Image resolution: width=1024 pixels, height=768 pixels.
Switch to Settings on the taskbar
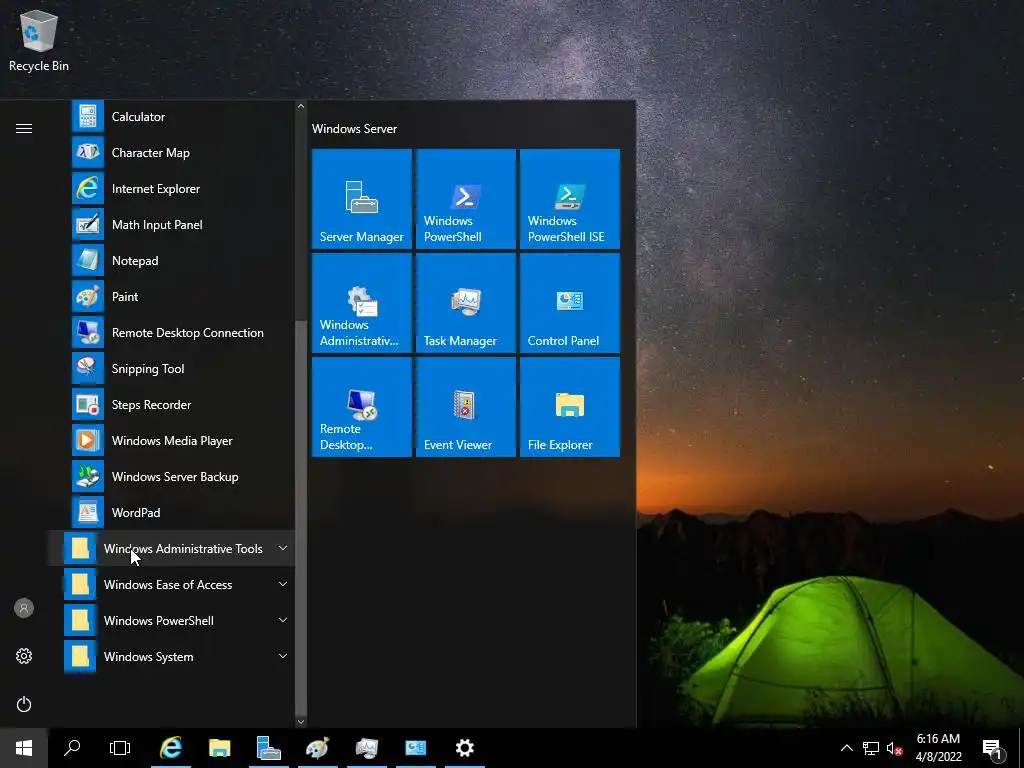(464, 748)
